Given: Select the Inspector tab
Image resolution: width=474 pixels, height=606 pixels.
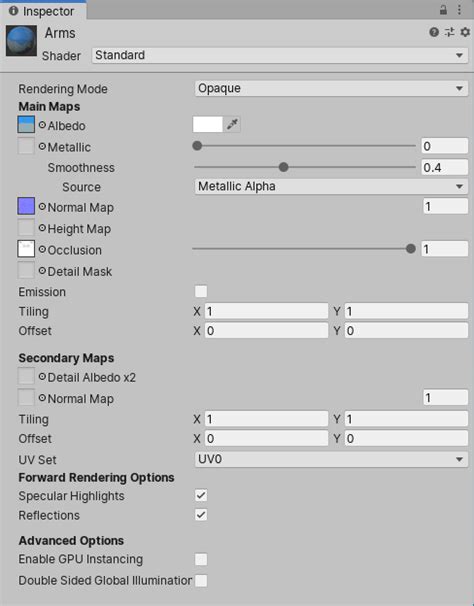Looking at the screenshot, I should pyautogui.click(x=43, y=11).
